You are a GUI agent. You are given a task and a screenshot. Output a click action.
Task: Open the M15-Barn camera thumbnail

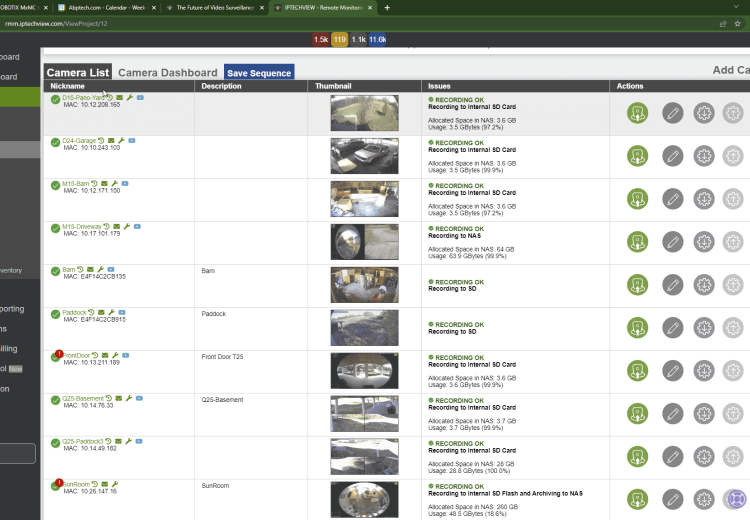pyautogui.click(x=364, y=199)
